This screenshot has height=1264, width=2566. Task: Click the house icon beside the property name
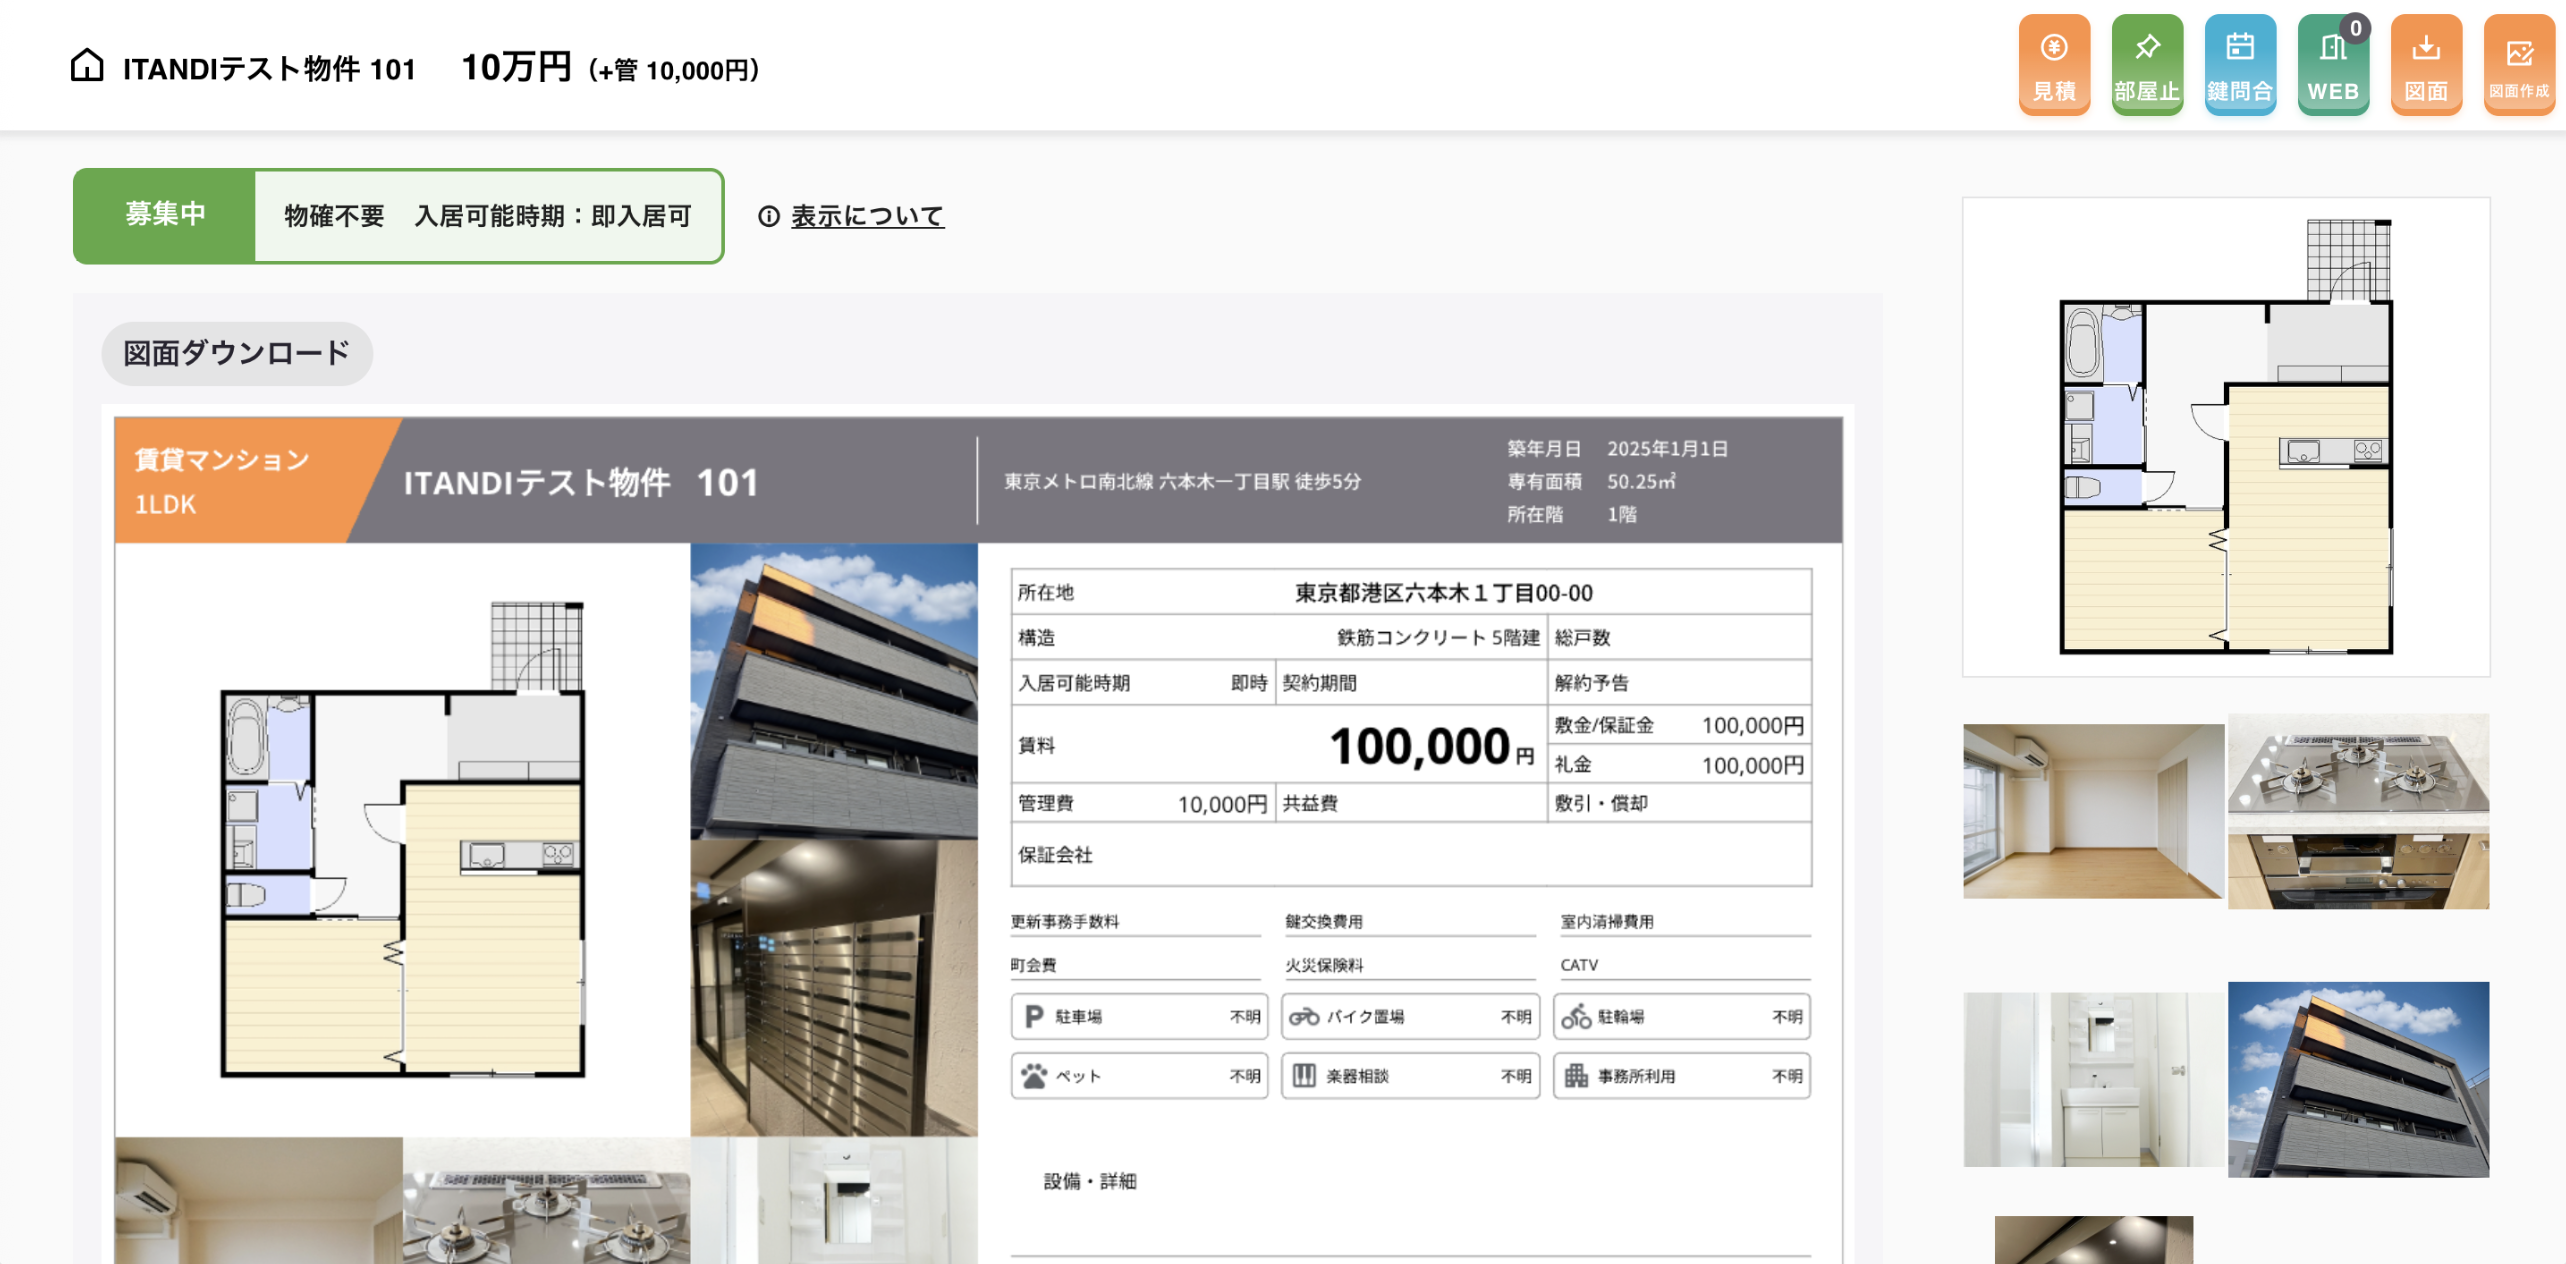[87, 66]
